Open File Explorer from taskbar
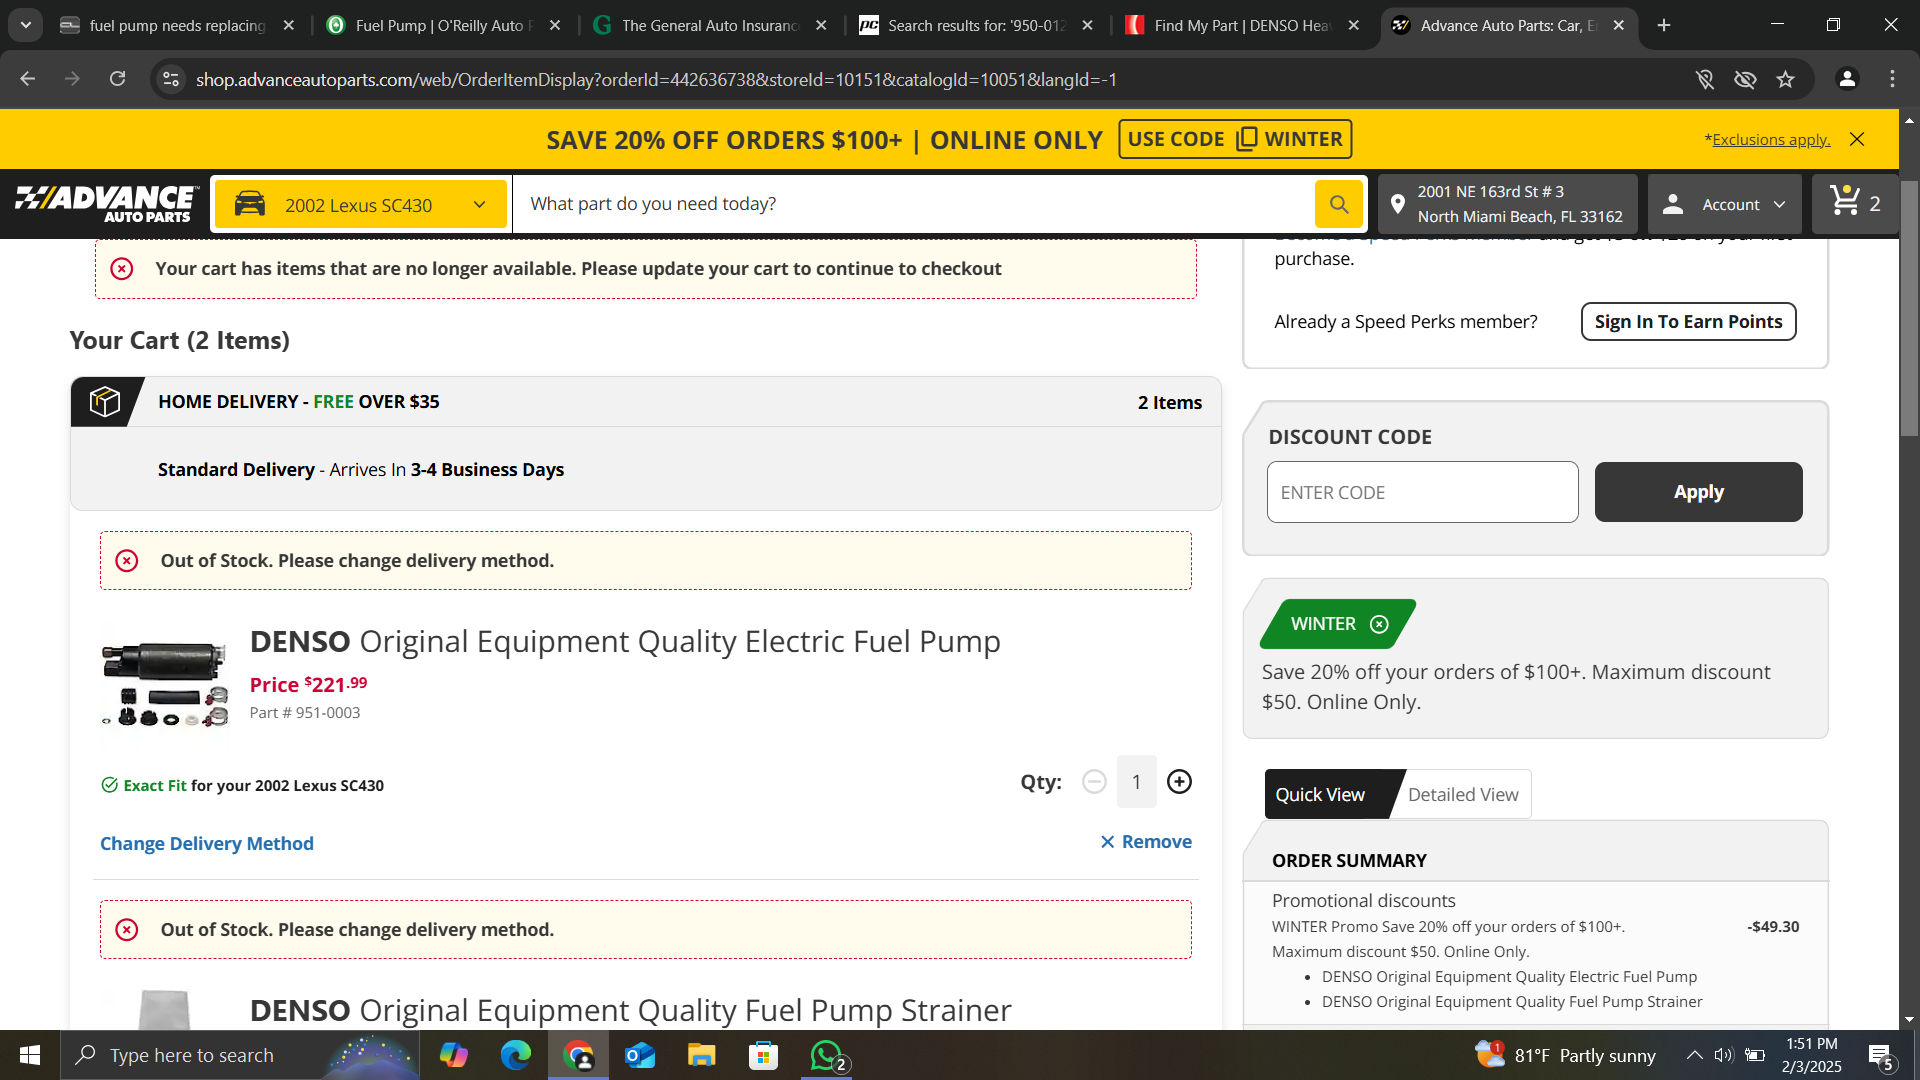 [702, 1055]
